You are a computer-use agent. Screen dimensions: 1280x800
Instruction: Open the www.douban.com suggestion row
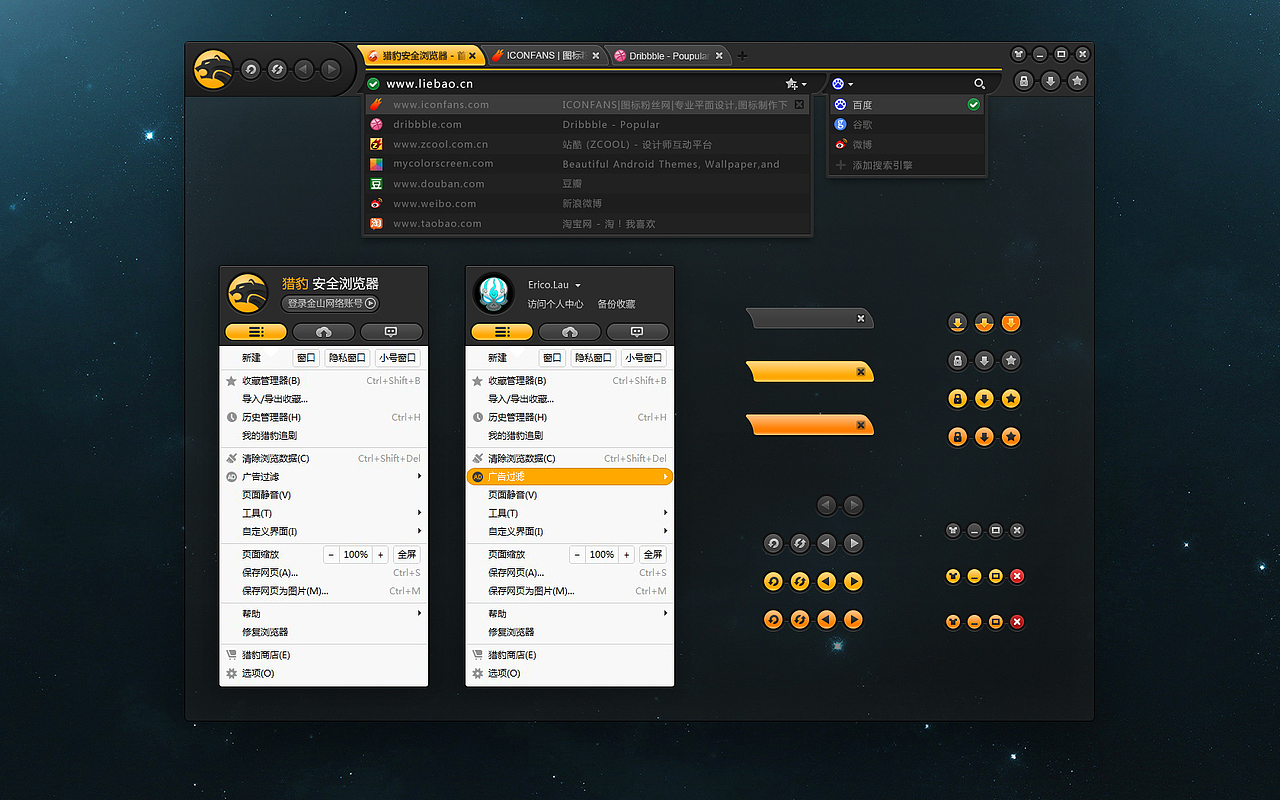pos(587,184)
